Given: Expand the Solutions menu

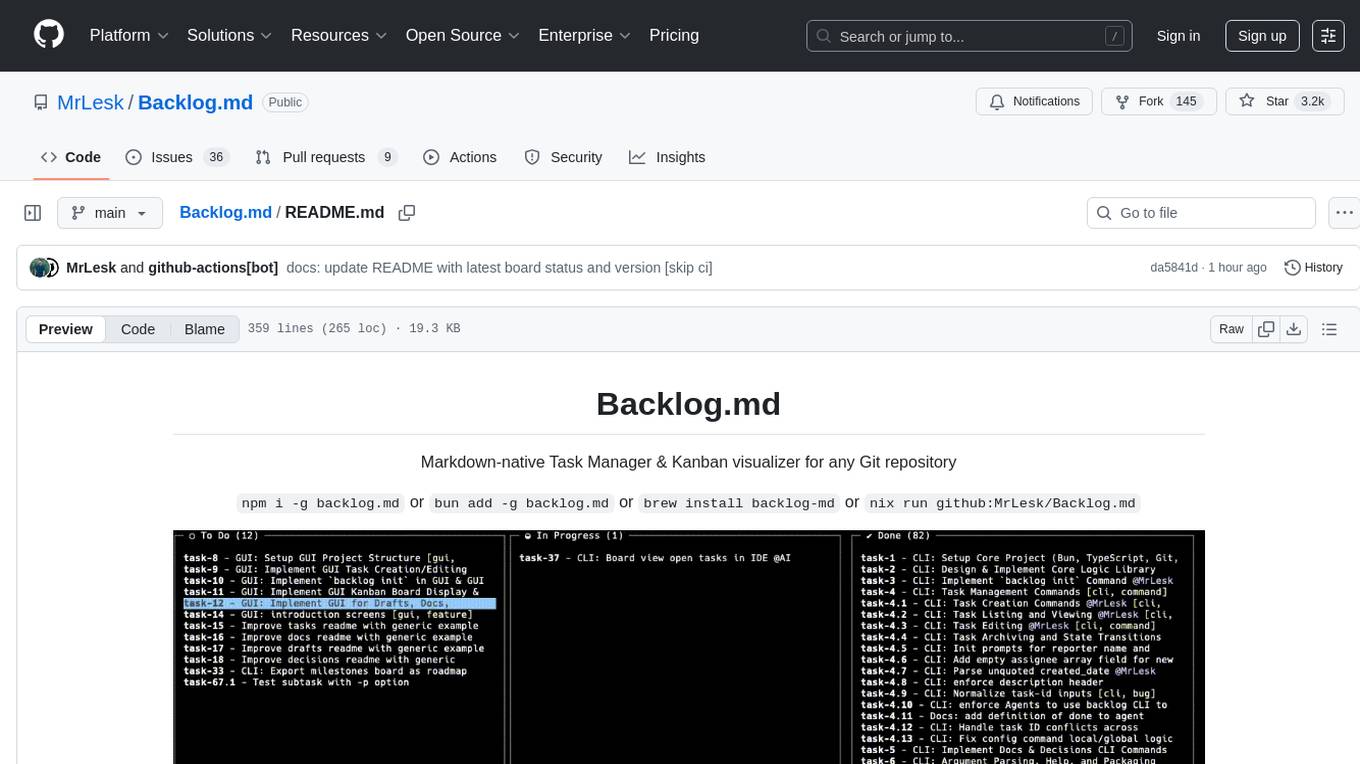Looking at the screenshot, I should (230, 35).
